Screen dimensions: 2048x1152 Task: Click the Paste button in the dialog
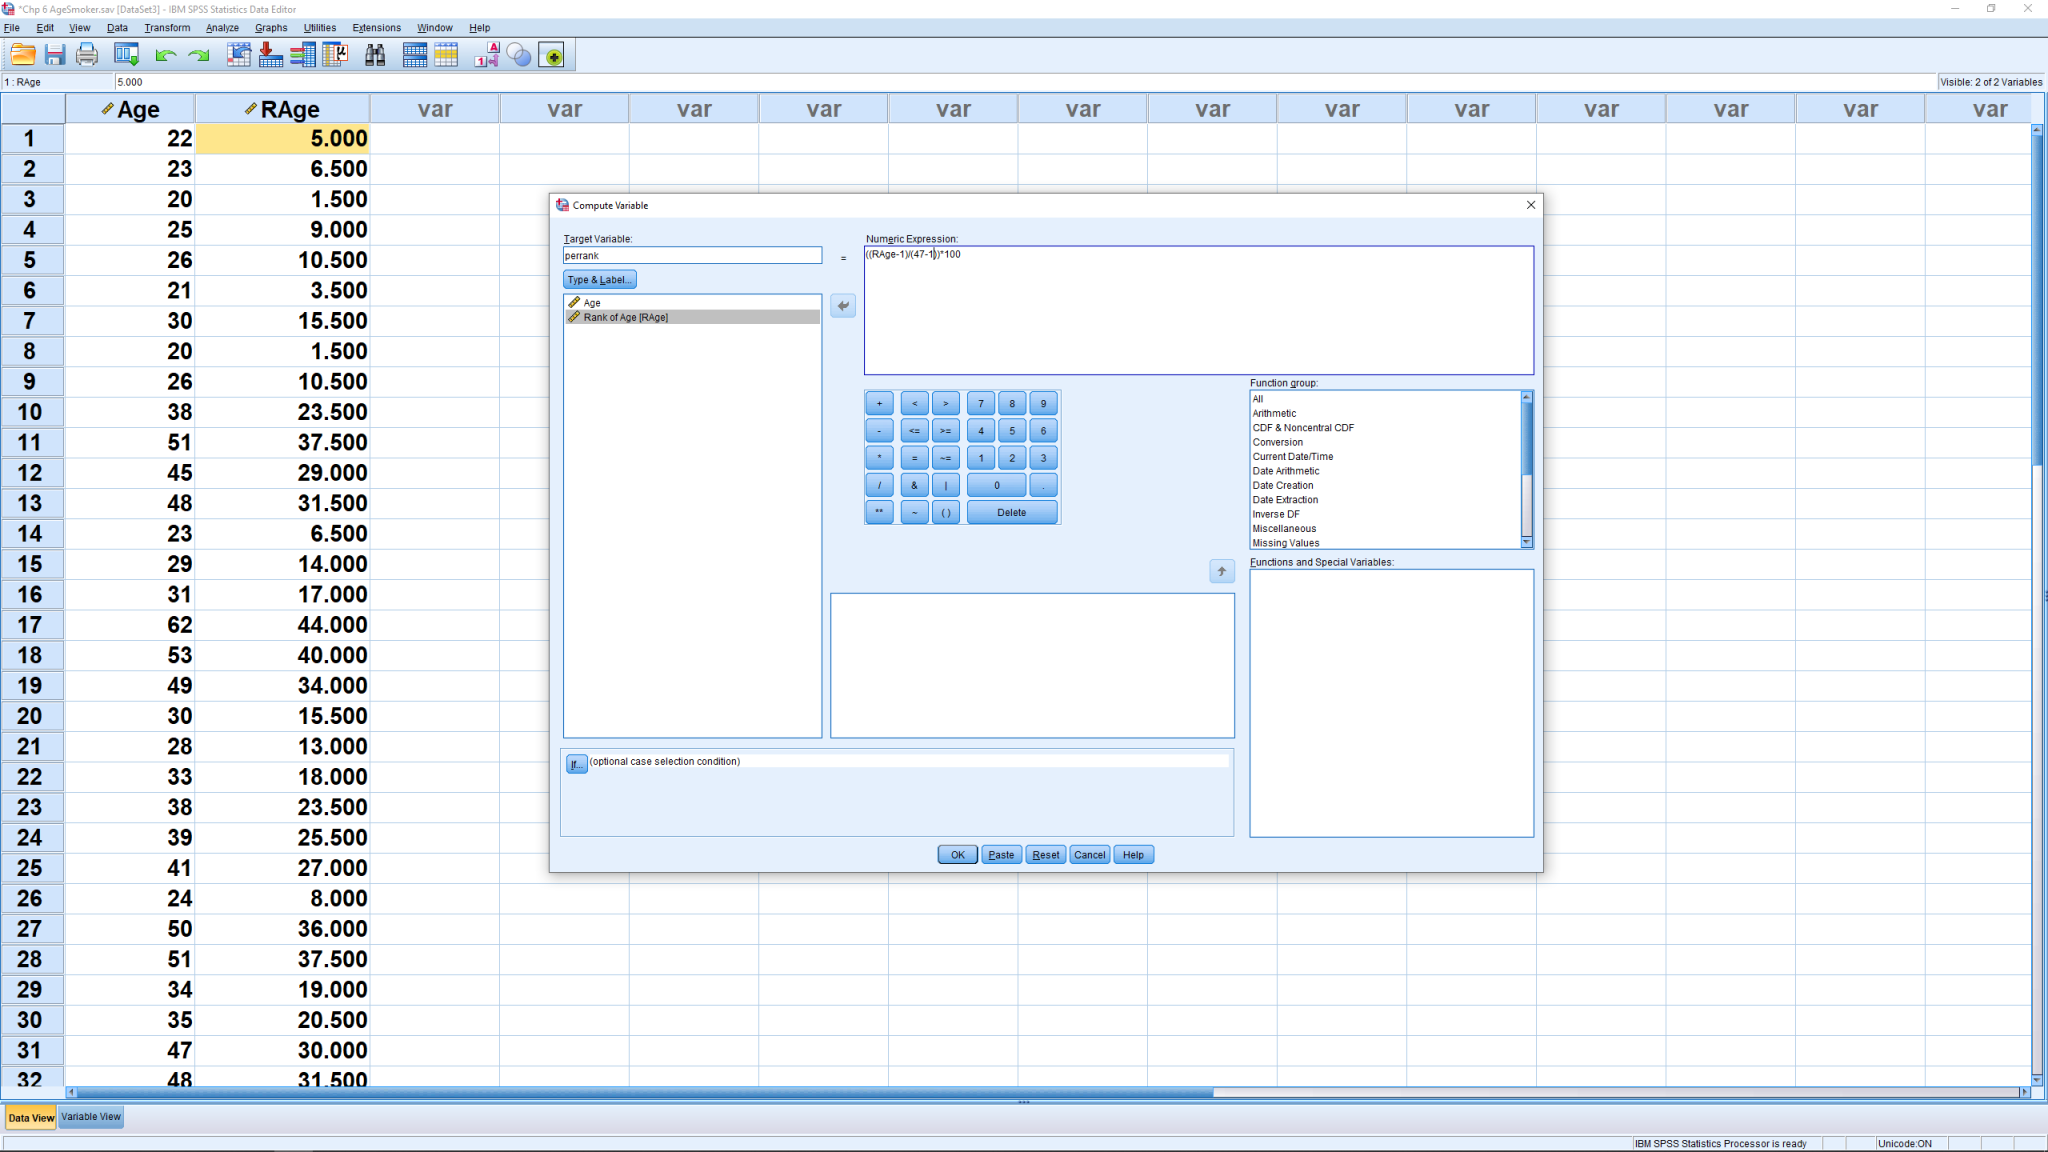[x=1001, y=855]
